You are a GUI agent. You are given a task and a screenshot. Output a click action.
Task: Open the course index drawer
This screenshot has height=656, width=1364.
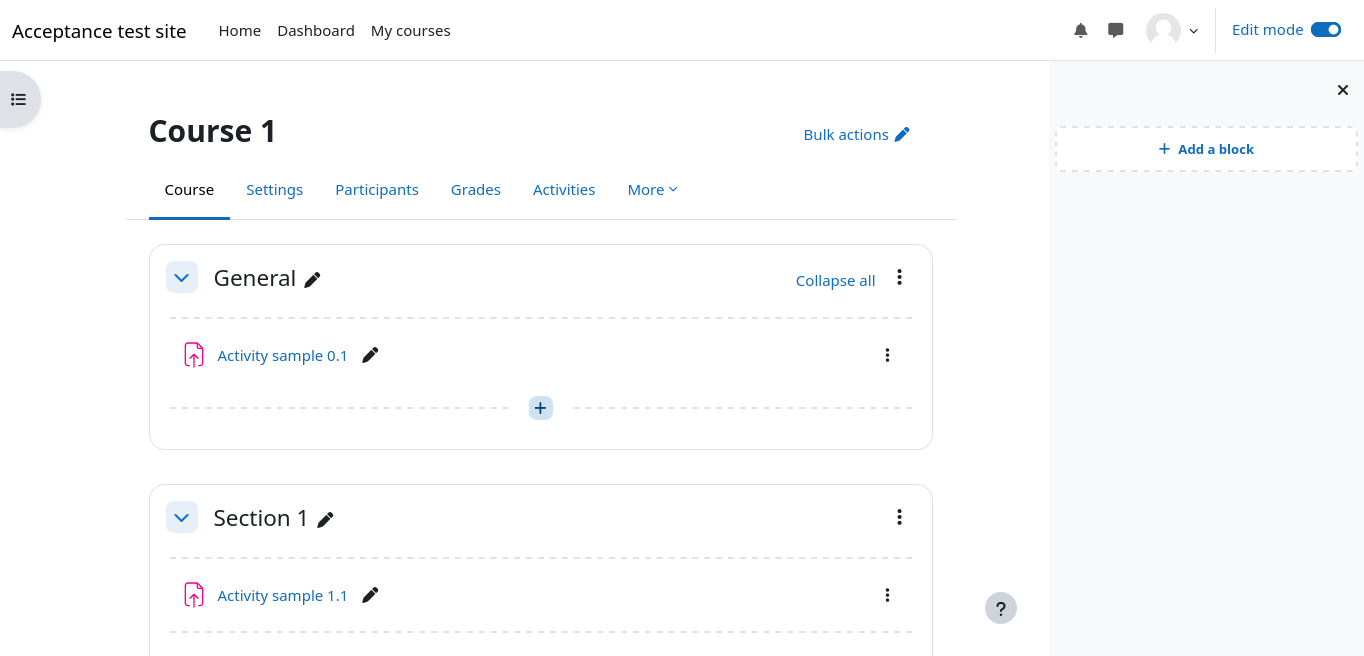tap(18, 99)
